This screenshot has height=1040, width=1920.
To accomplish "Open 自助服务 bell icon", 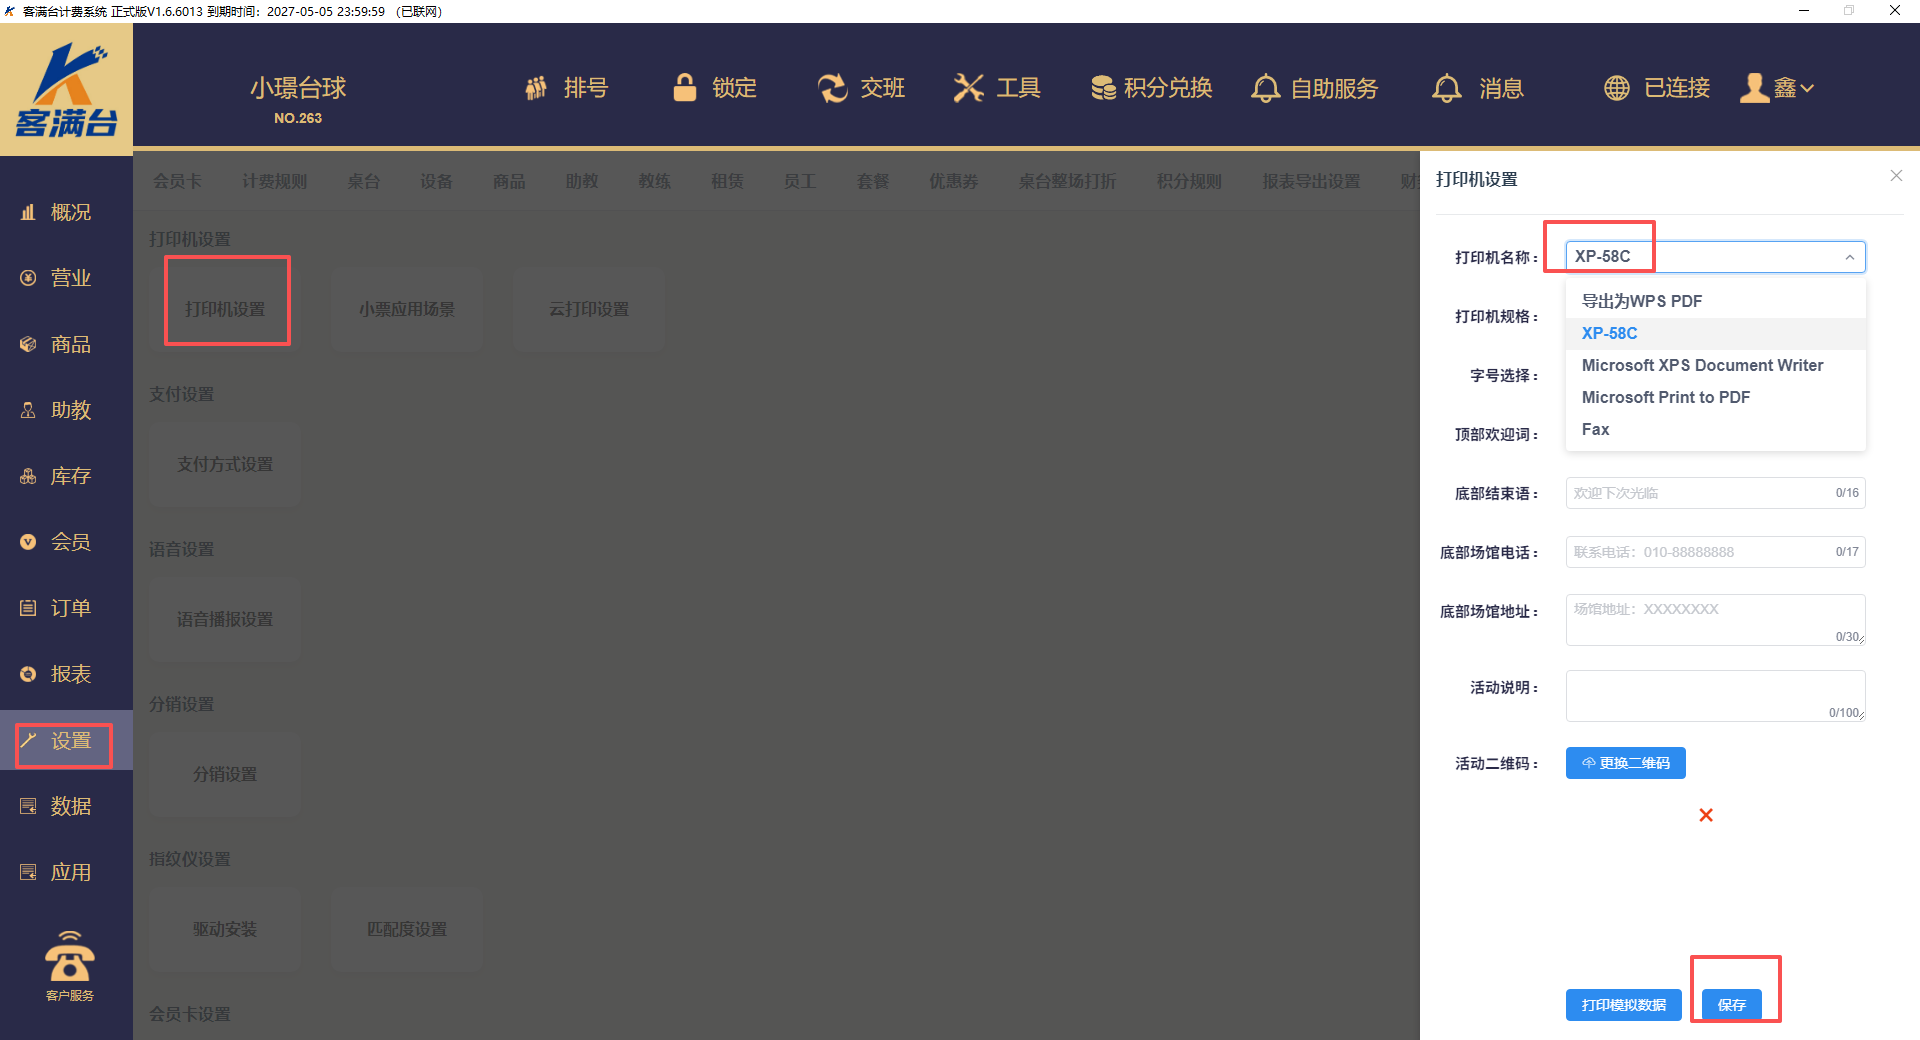I will click(x=1265, y=88).
